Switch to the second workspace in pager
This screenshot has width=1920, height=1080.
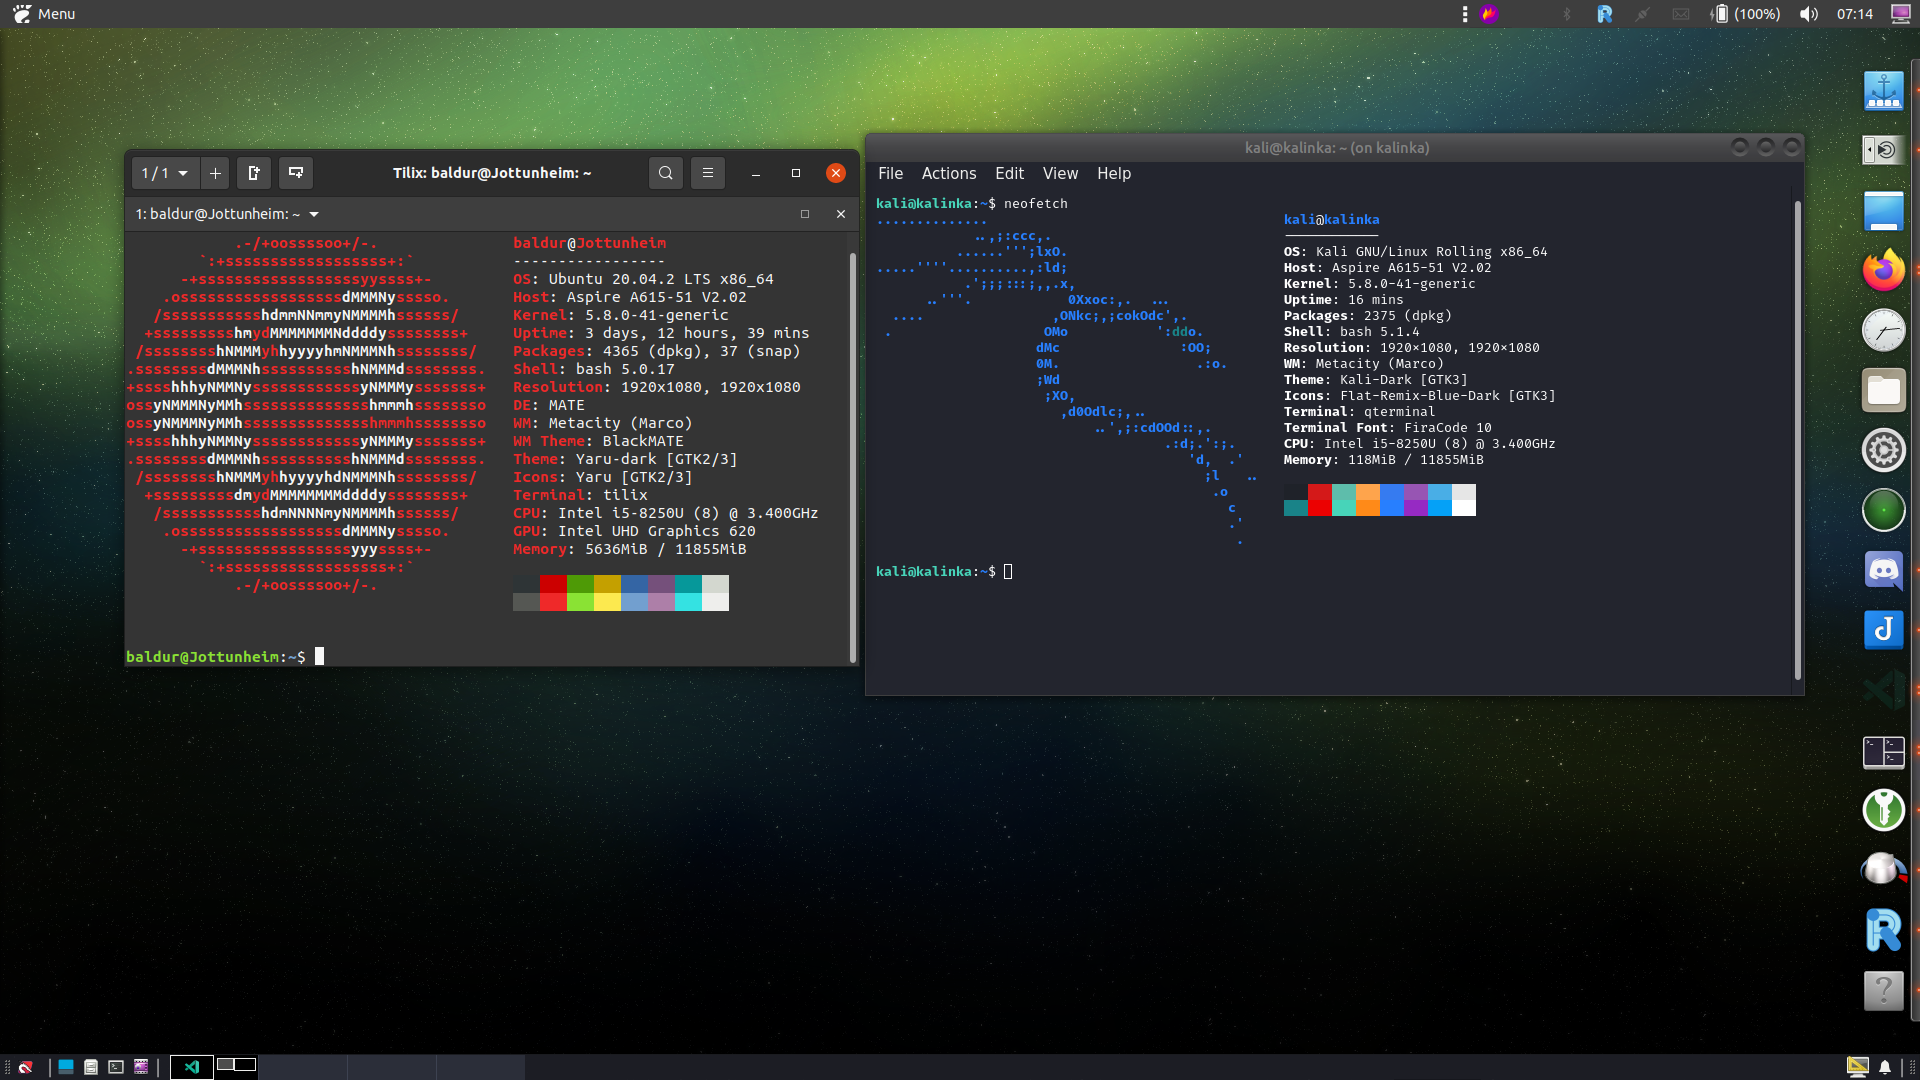coord(246,1065)
